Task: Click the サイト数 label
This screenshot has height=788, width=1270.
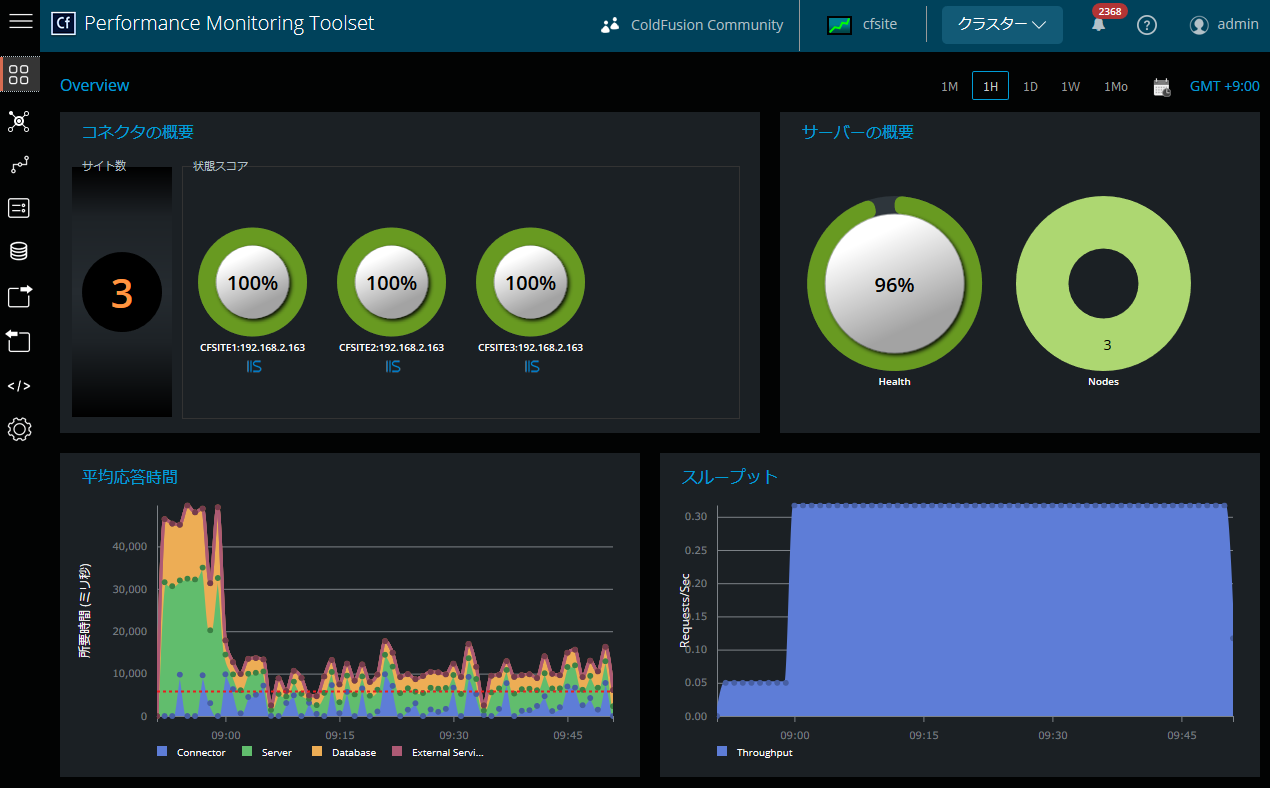Action: pyautogui.click(x=104, y=166)
